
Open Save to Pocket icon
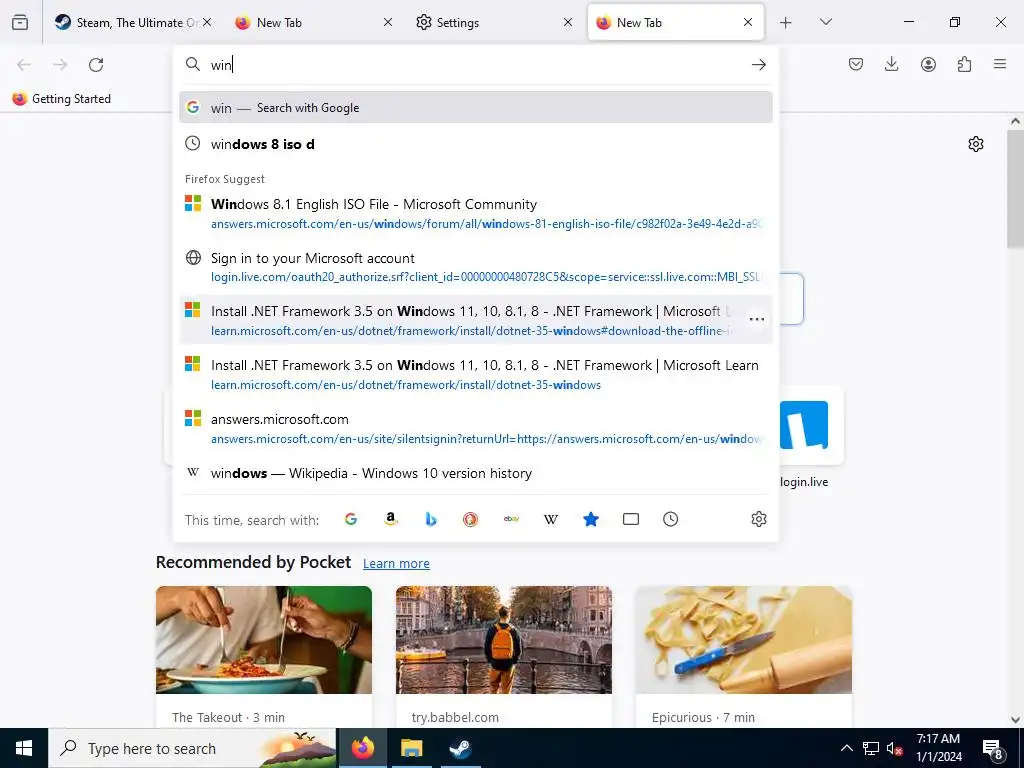856,64
